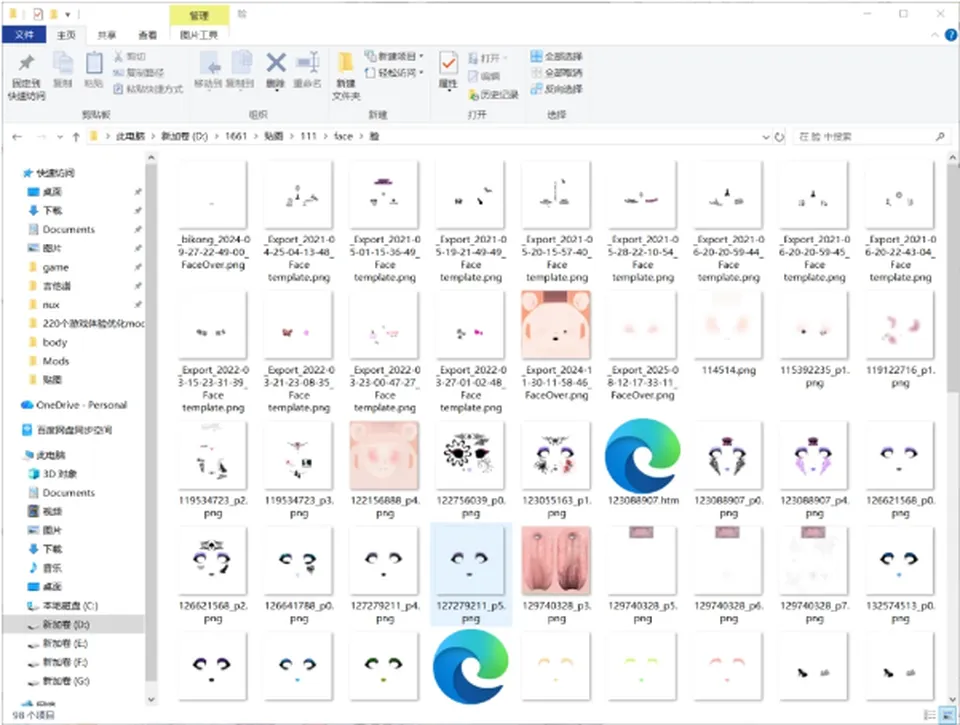
Task: Click the 剪切 scissors icon in ribbon
Action: (118, 57)
